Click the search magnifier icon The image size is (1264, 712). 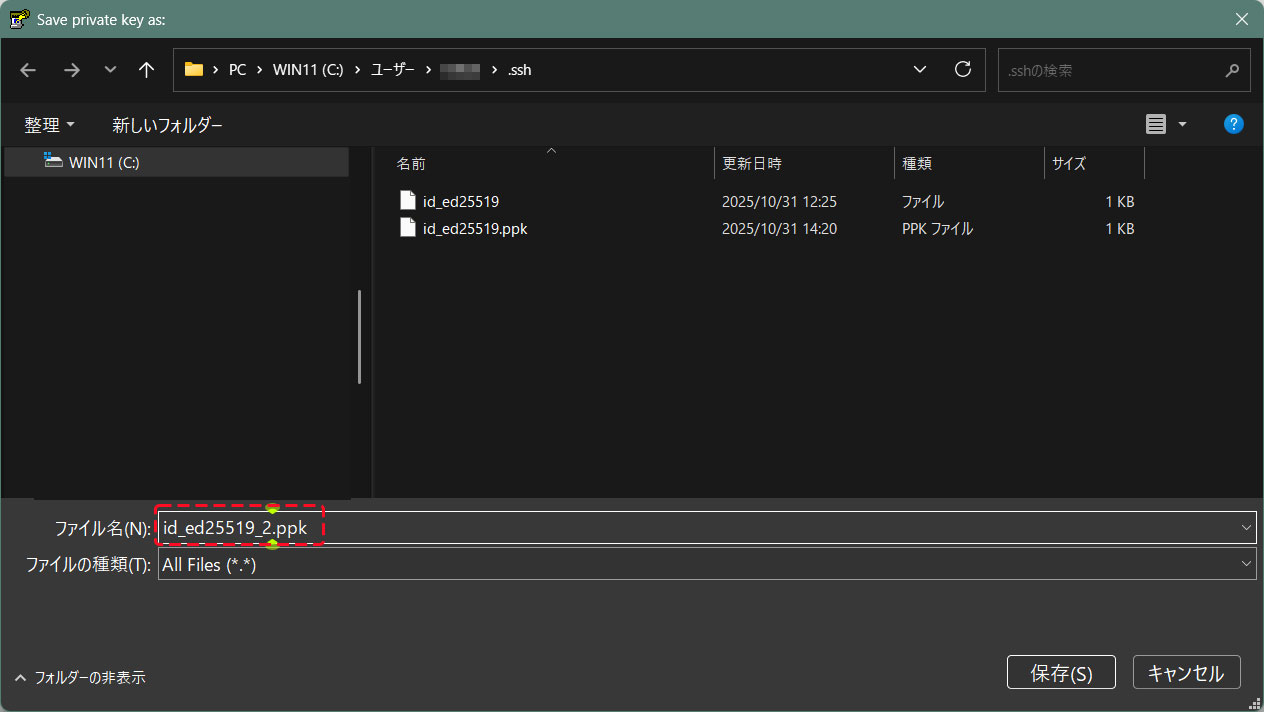(1232, 71)
